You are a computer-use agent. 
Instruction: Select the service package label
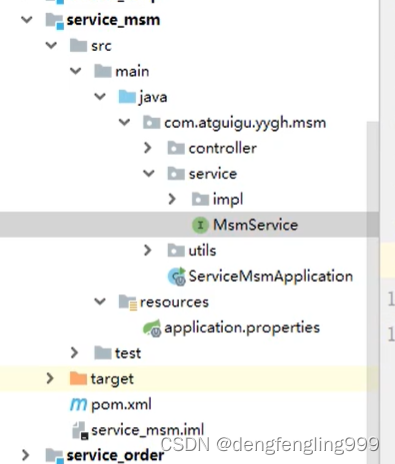pyautogui.click(x=213, y=174)
